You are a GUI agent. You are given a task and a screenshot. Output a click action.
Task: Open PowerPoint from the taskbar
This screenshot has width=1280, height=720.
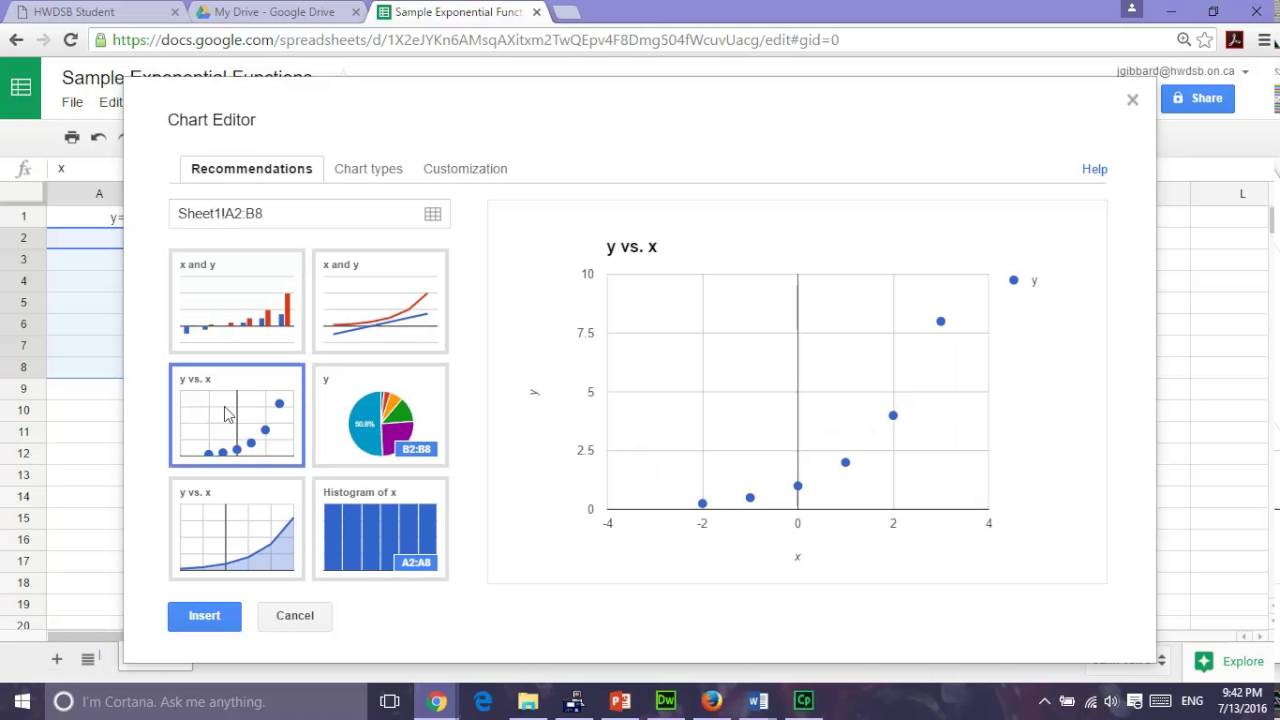coord(620,701)
